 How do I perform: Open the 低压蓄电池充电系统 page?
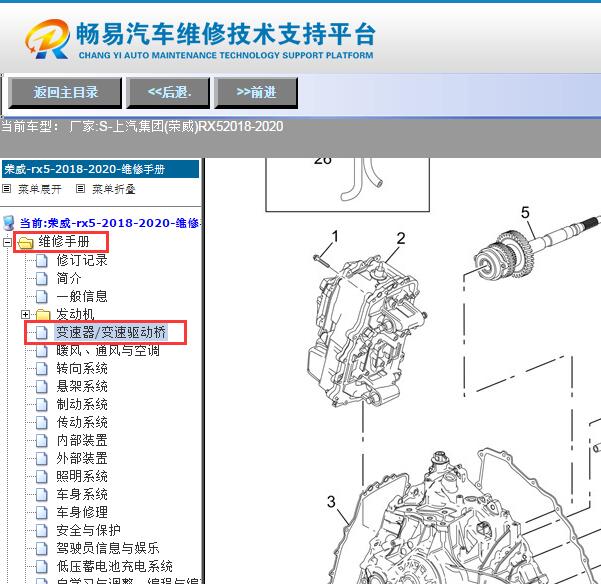[114, 566]
